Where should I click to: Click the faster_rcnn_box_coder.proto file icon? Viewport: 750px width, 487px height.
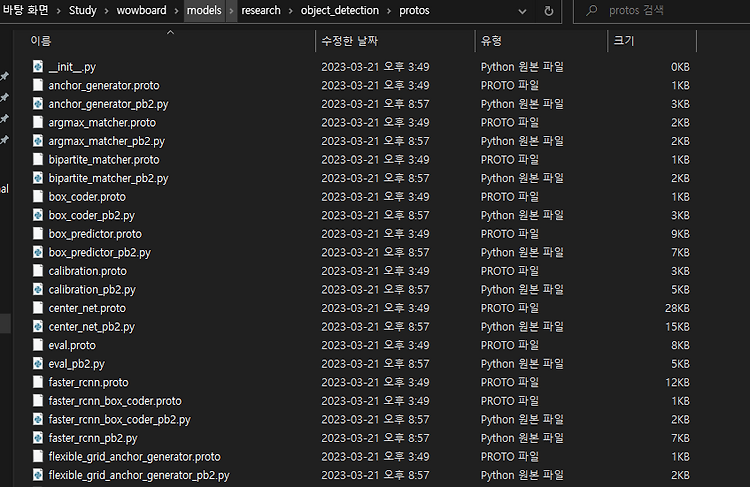pos(38,401)
